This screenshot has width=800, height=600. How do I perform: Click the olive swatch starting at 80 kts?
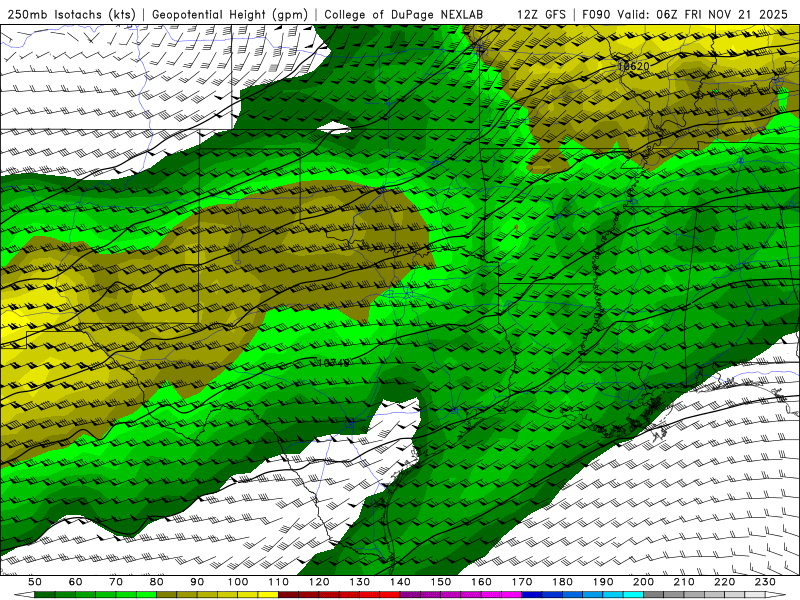pos(166,595)
